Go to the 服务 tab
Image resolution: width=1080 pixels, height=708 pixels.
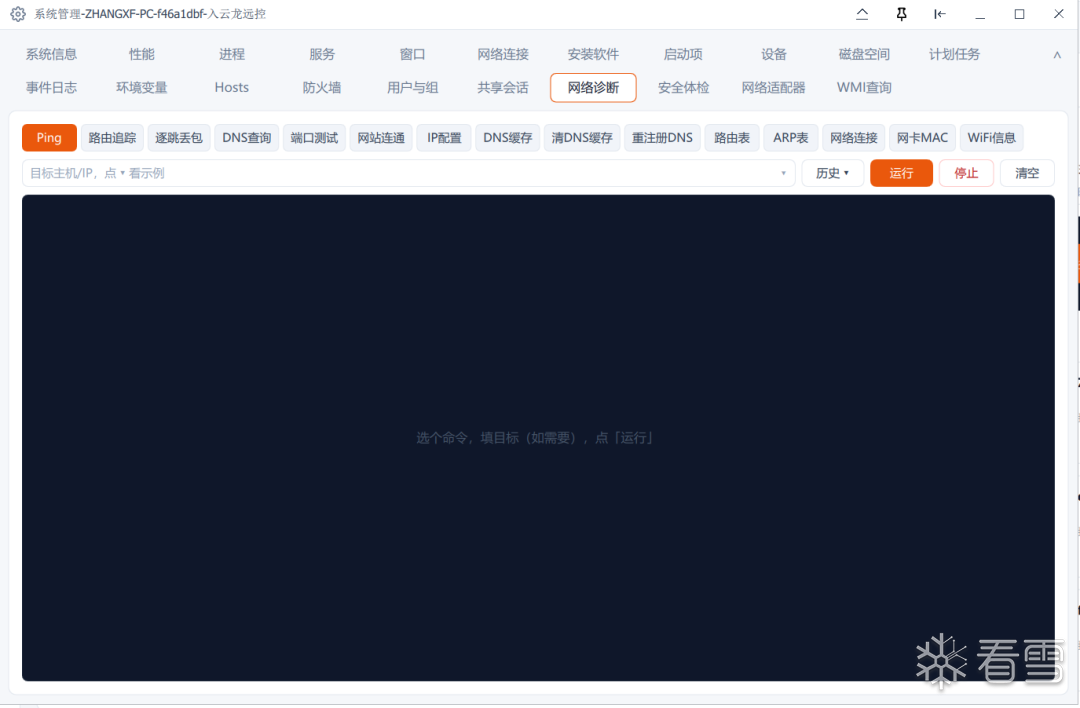pos(322,54)
